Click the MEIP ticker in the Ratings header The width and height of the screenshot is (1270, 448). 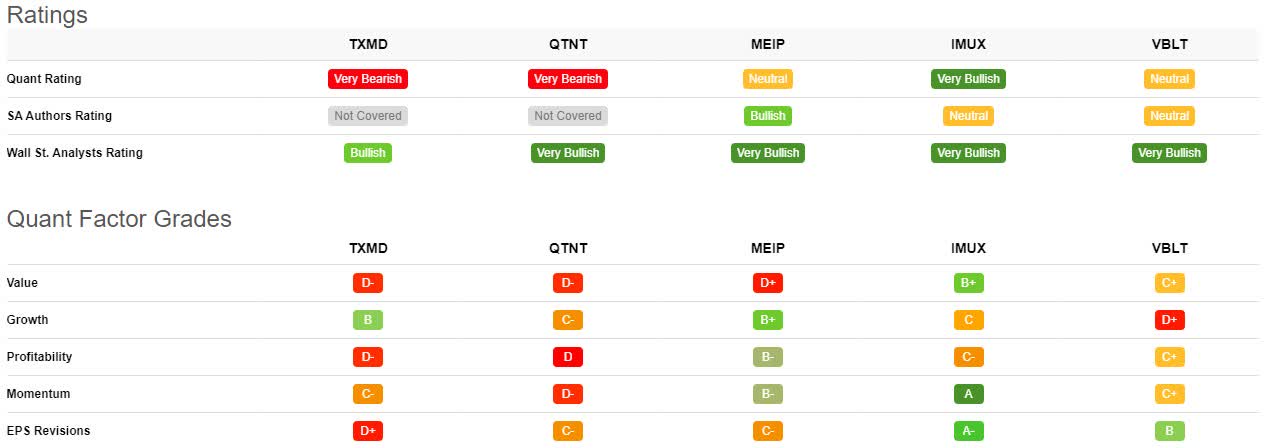click(x=768, y=44)
